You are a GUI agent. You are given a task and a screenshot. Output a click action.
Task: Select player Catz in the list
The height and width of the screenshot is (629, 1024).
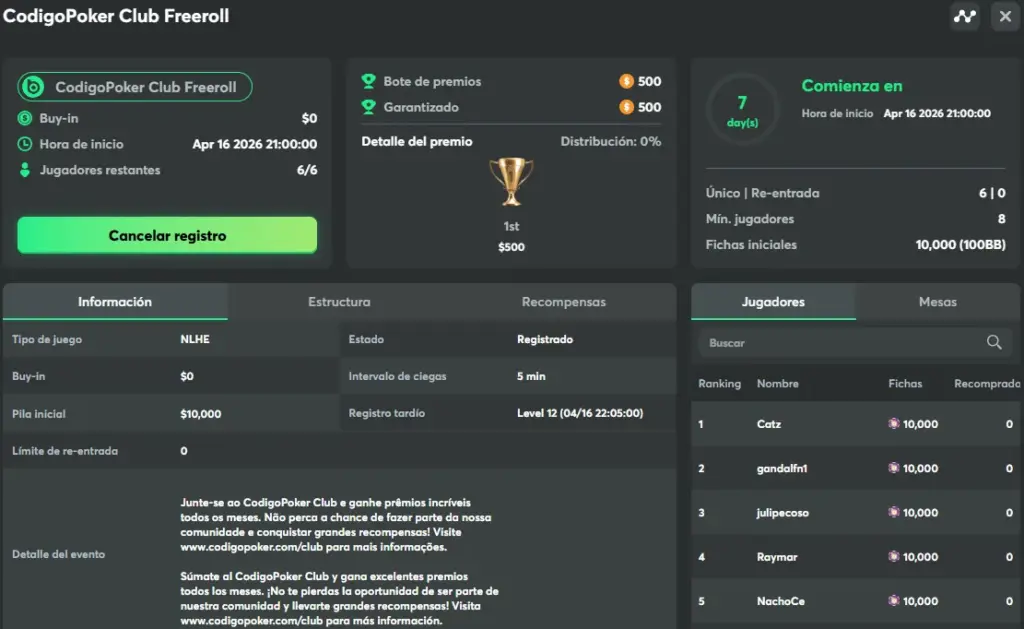pyautogui.click(x=856, y=424)
